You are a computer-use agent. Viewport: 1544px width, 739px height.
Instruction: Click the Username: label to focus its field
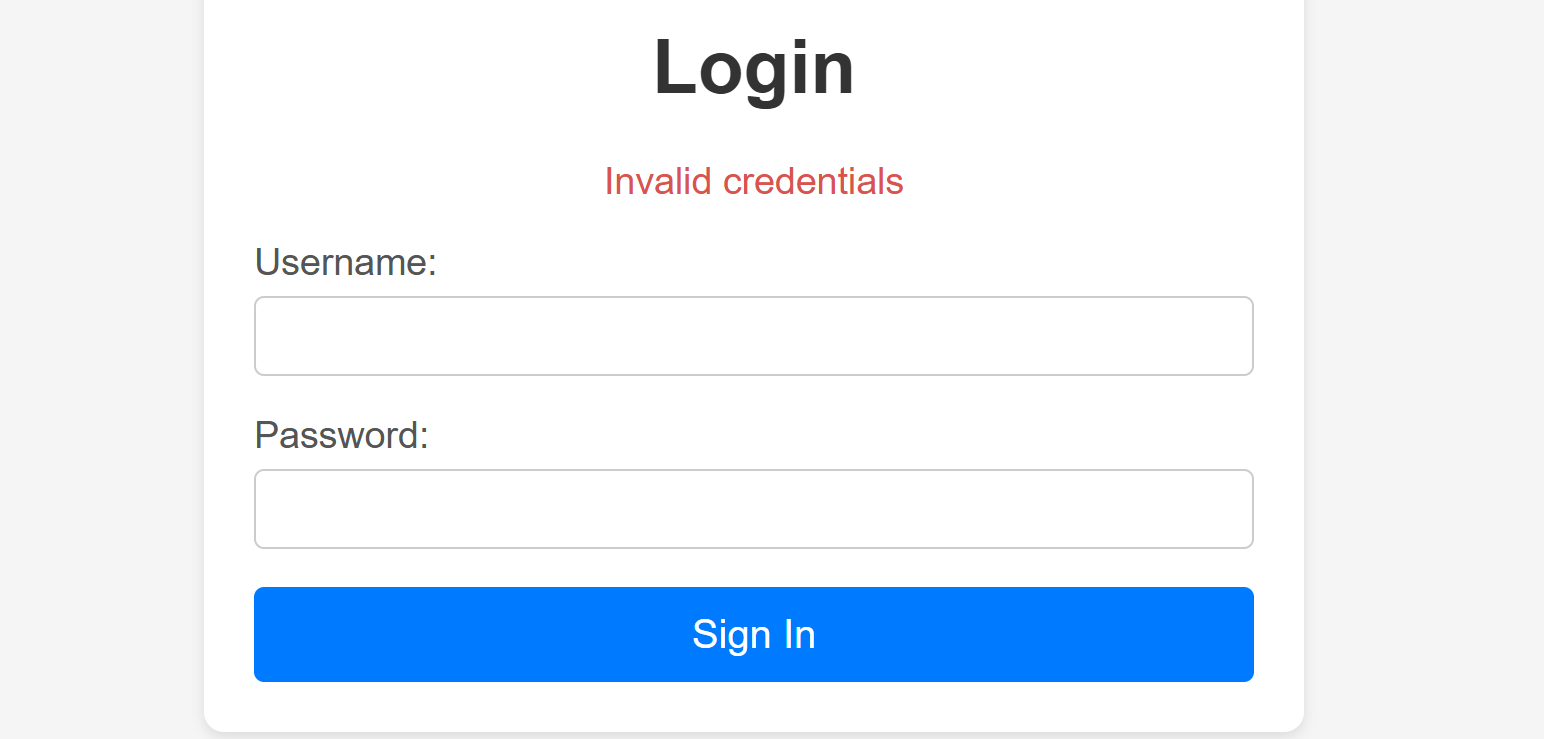click(x=345, y=262)
